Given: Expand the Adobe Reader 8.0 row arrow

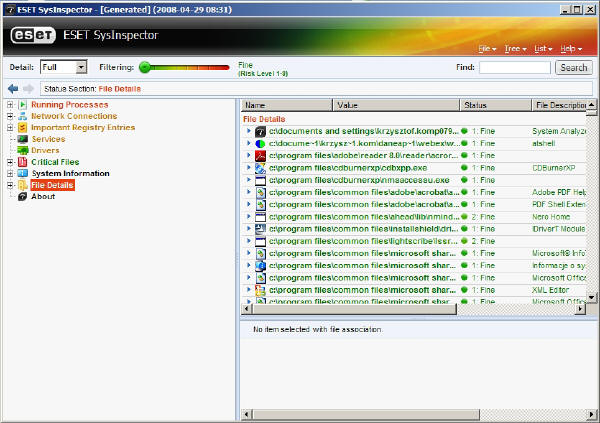Looking at the screenshot, I should click(x=249, y=155).
